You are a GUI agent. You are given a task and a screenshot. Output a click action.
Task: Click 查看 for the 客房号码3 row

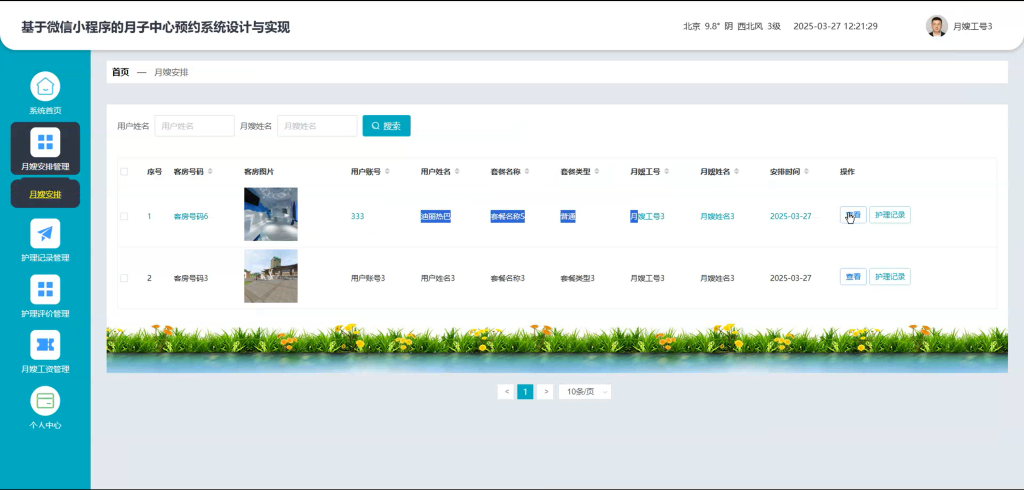pyautogui.click(x=853, y=276)
